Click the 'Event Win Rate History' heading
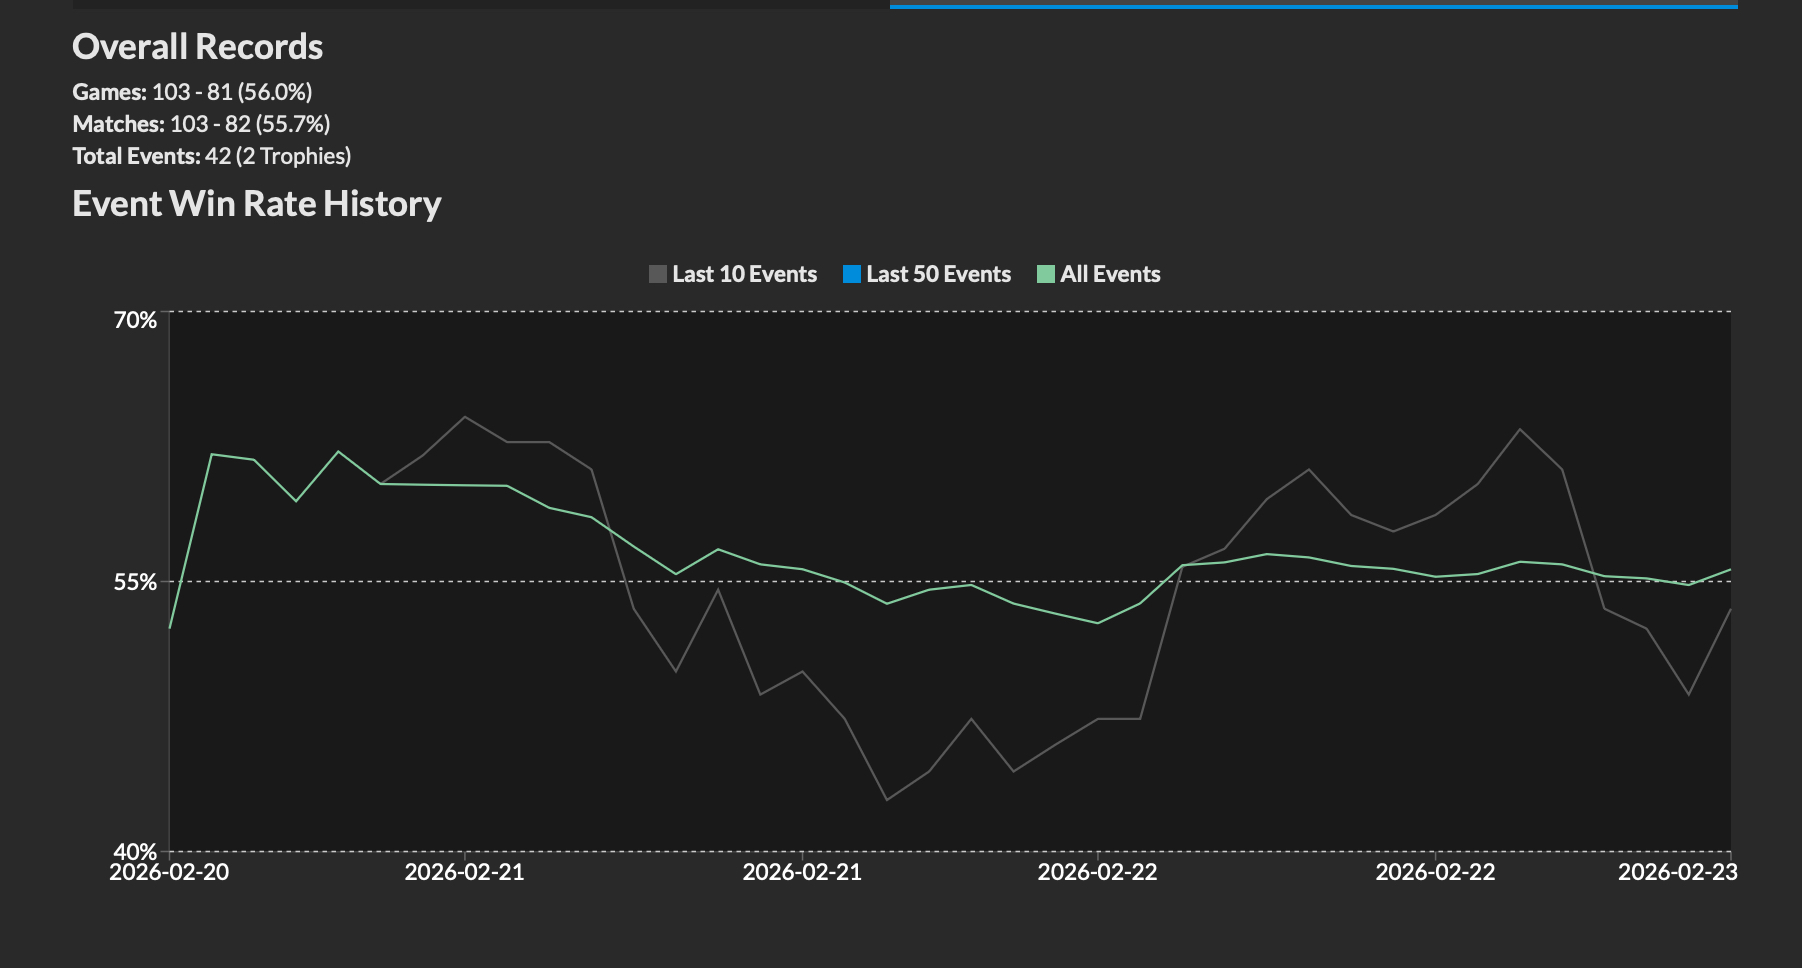 pos(256,204)
